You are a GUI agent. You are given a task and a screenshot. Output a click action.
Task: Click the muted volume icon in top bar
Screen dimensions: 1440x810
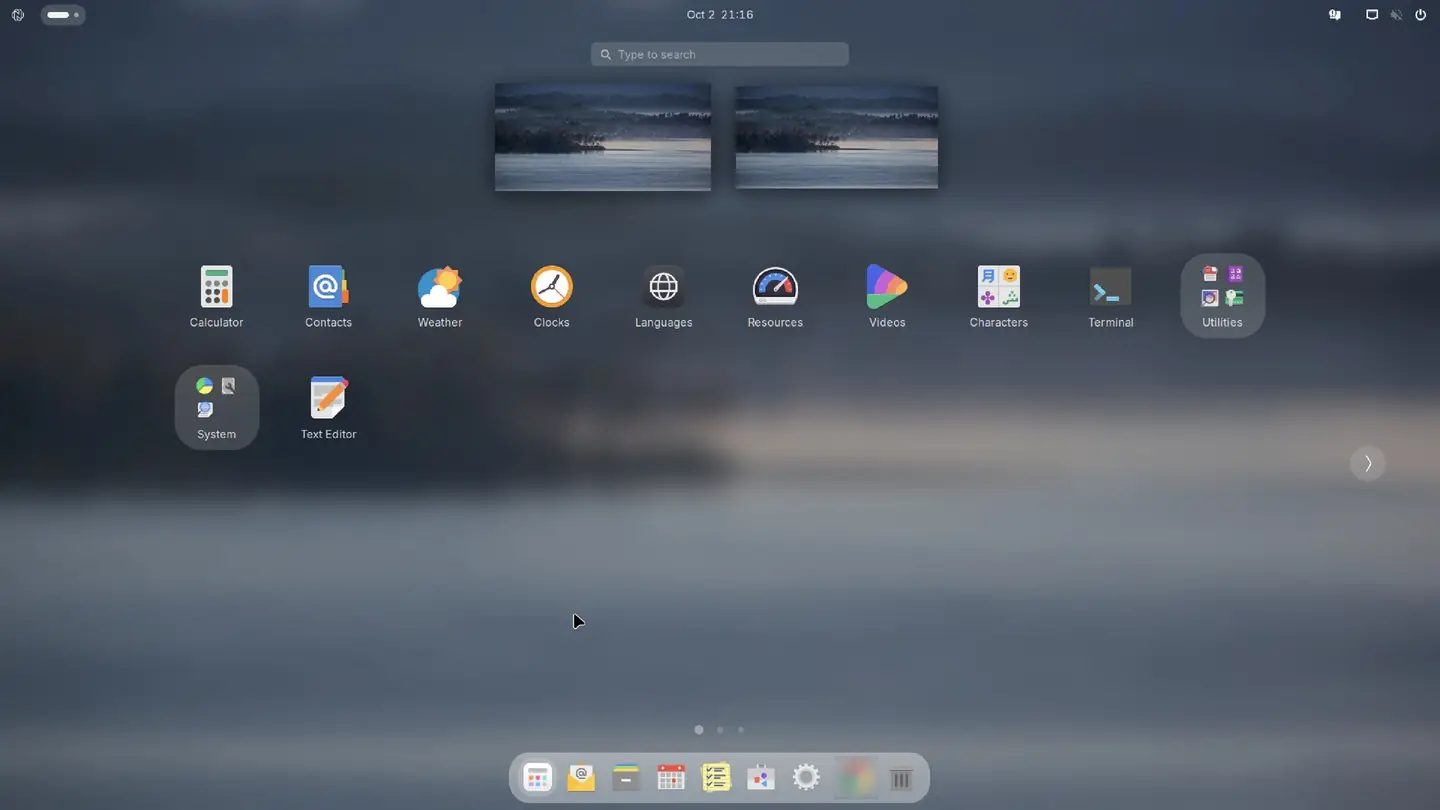1396,15
